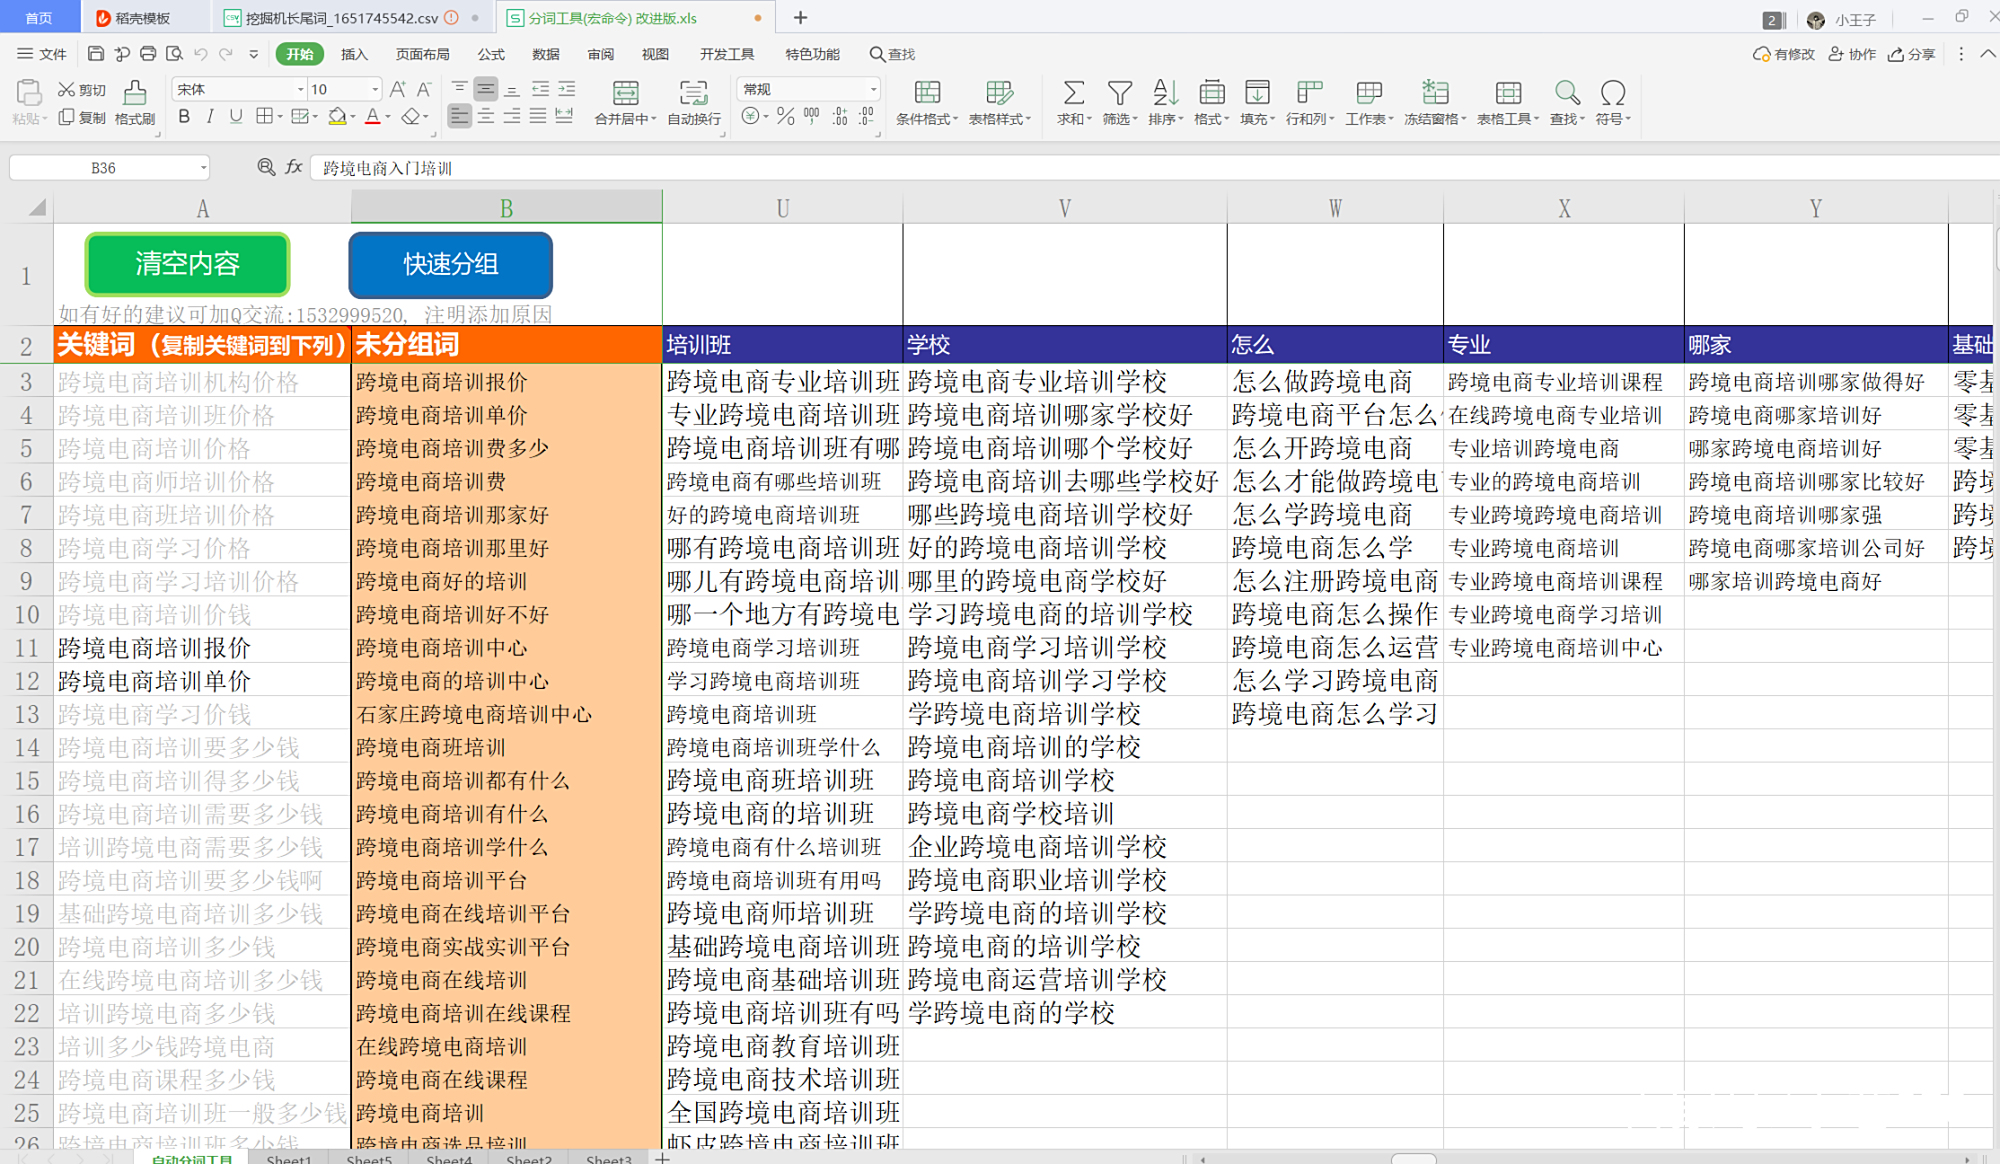Click the Format Painter (格式刷) brush icon
The width and height of the screenshot is (2000, 1164).
(134, 93)
